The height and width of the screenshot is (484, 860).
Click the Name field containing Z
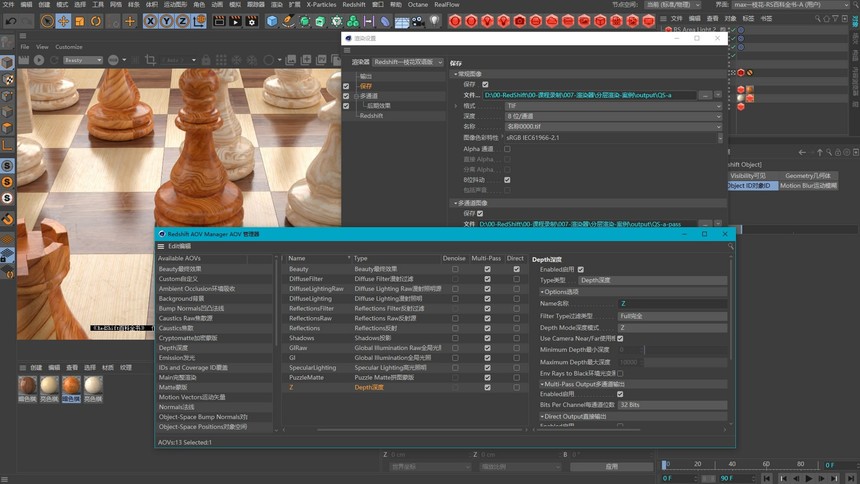click(x=672, y=303)
